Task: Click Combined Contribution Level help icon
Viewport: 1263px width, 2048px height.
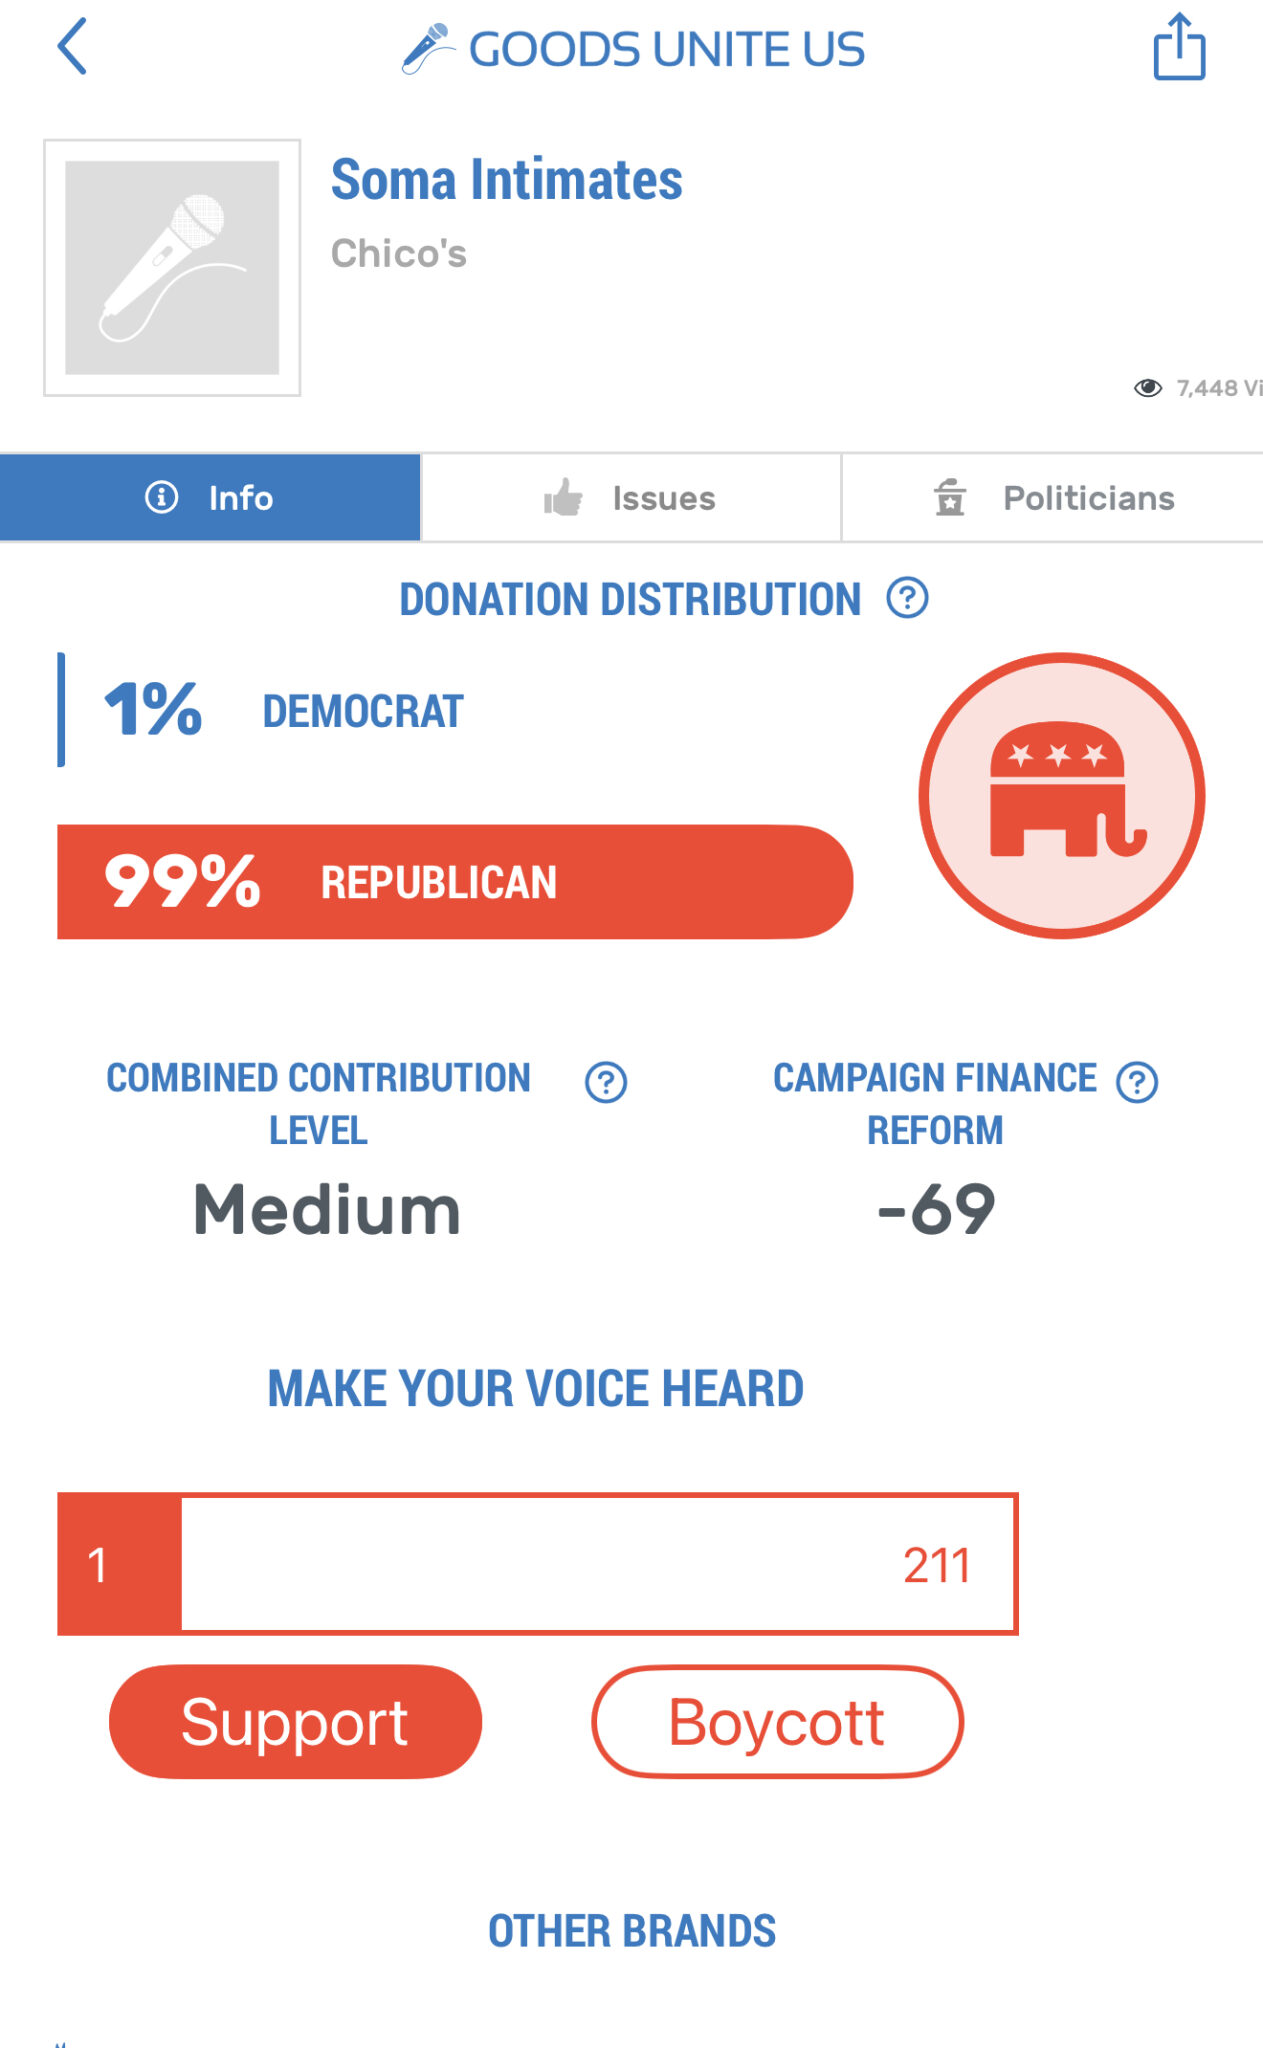Action: pos(604,1082)
